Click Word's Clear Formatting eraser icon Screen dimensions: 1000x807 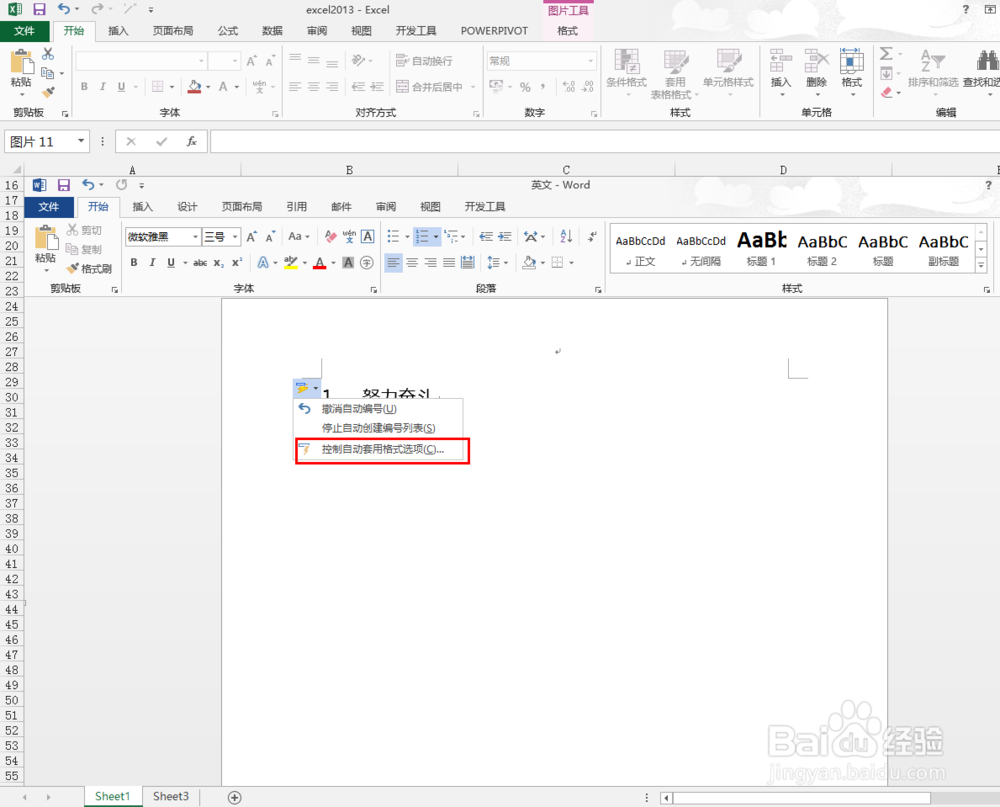[x=330, y=237]
